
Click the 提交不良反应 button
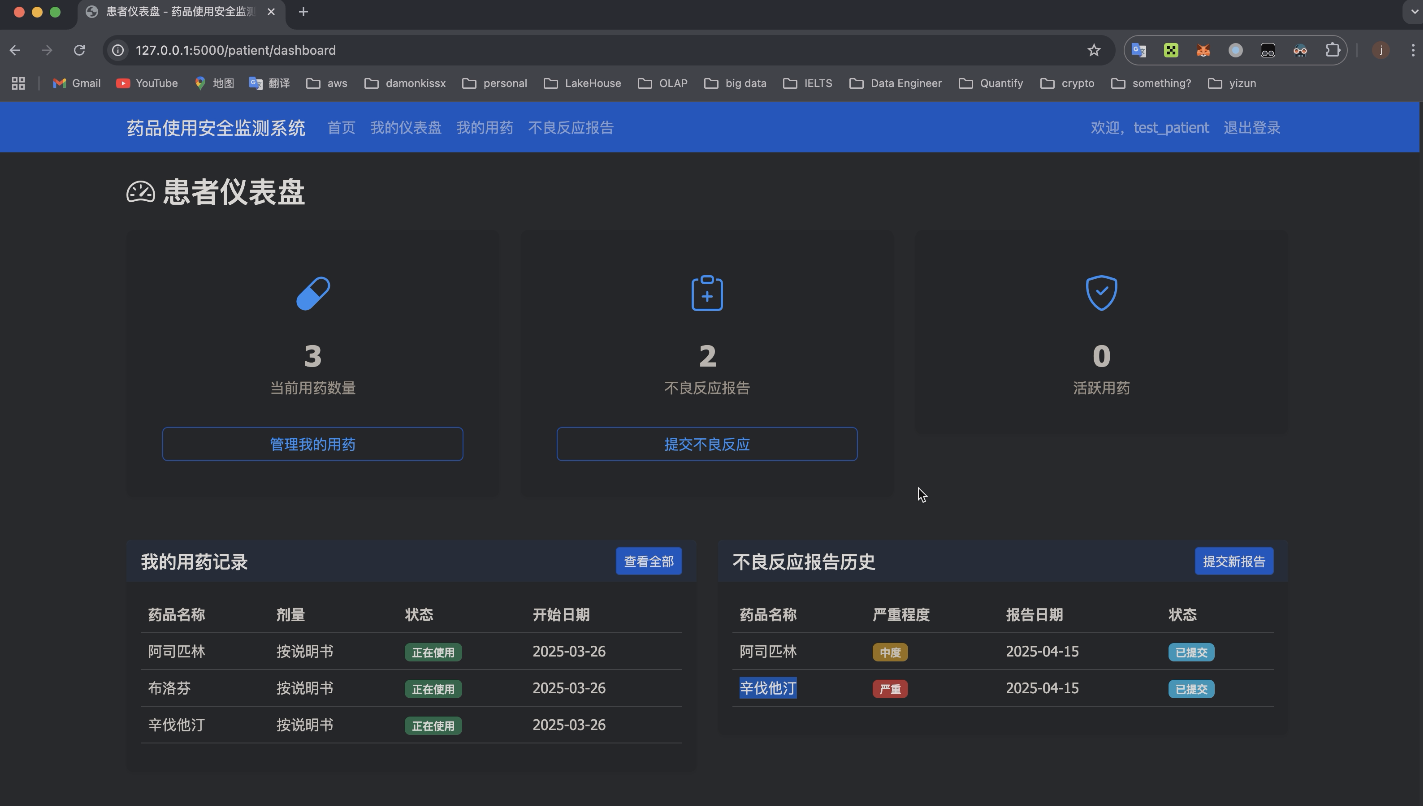707,444
